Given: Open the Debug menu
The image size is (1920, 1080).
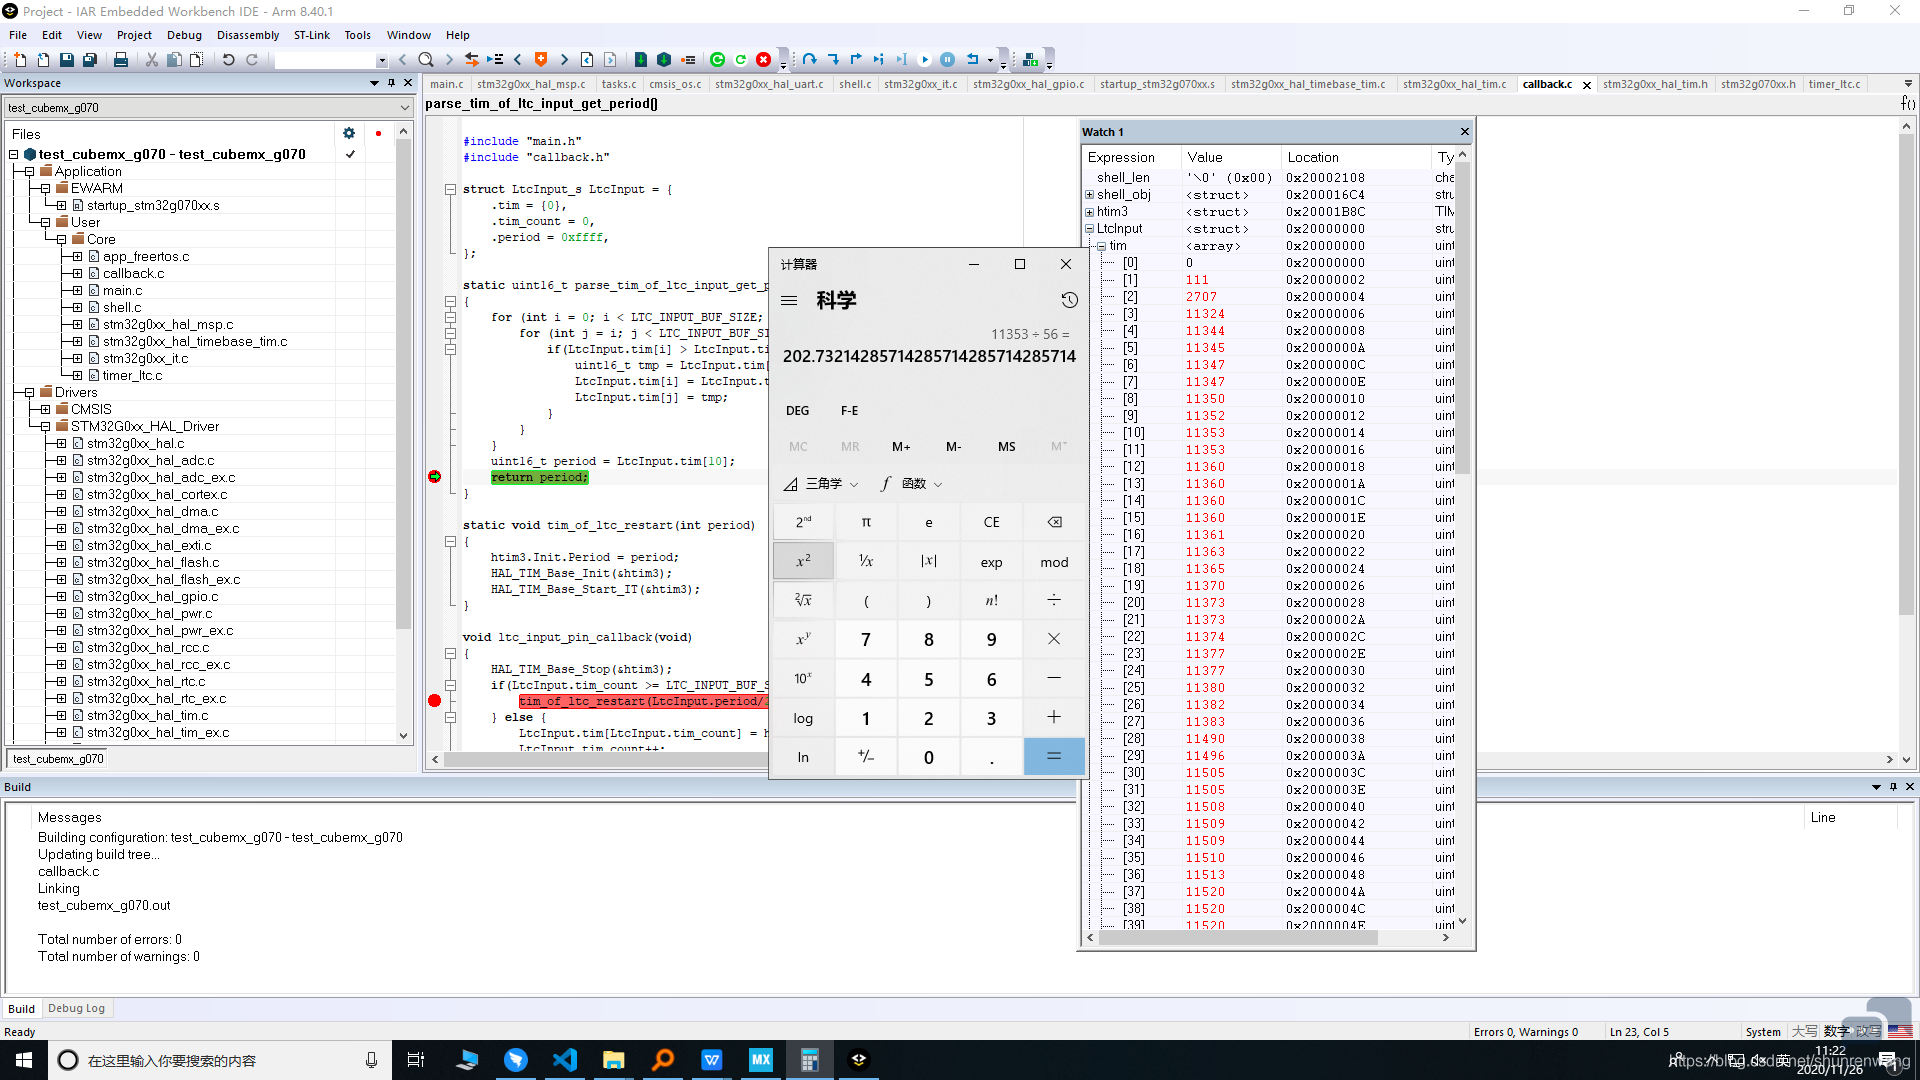Looking at the screenshot, I should tap(184, 35).
